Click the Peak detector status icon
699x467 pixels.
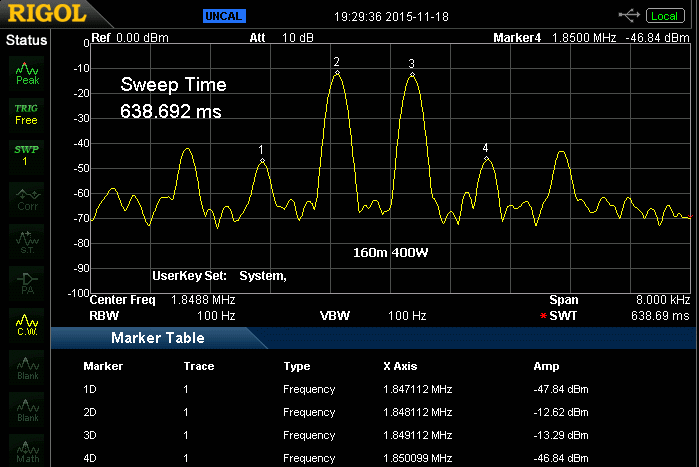click(27, 71)
